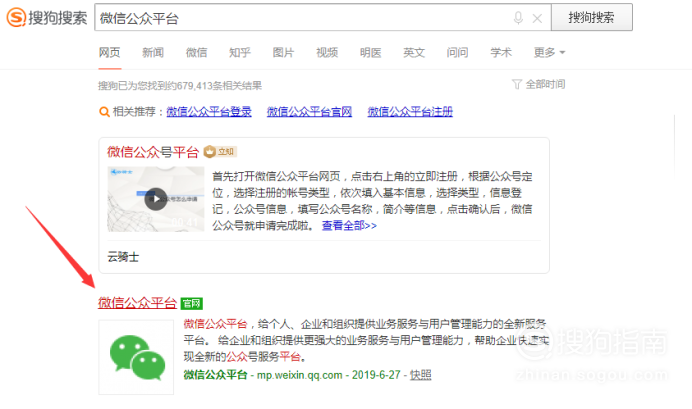
Task: Switch to the 学术 tab
Action: pos(501,53)
